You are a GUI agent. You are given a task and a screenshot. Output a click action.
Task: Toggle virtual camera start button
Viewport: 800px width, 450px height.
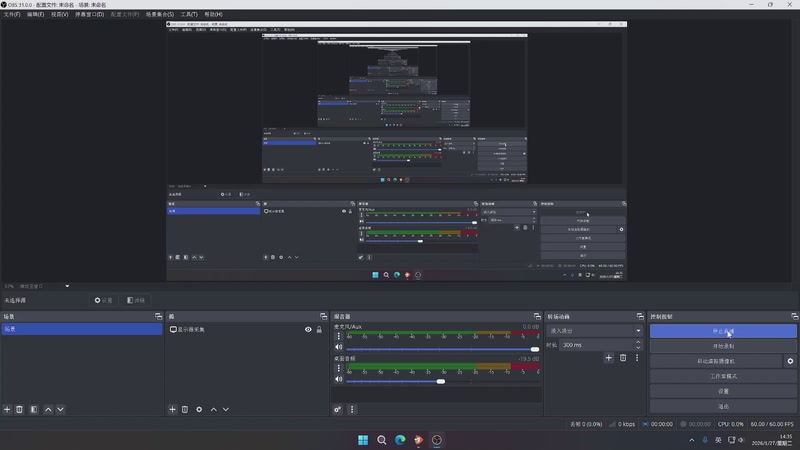click(716, 361)
